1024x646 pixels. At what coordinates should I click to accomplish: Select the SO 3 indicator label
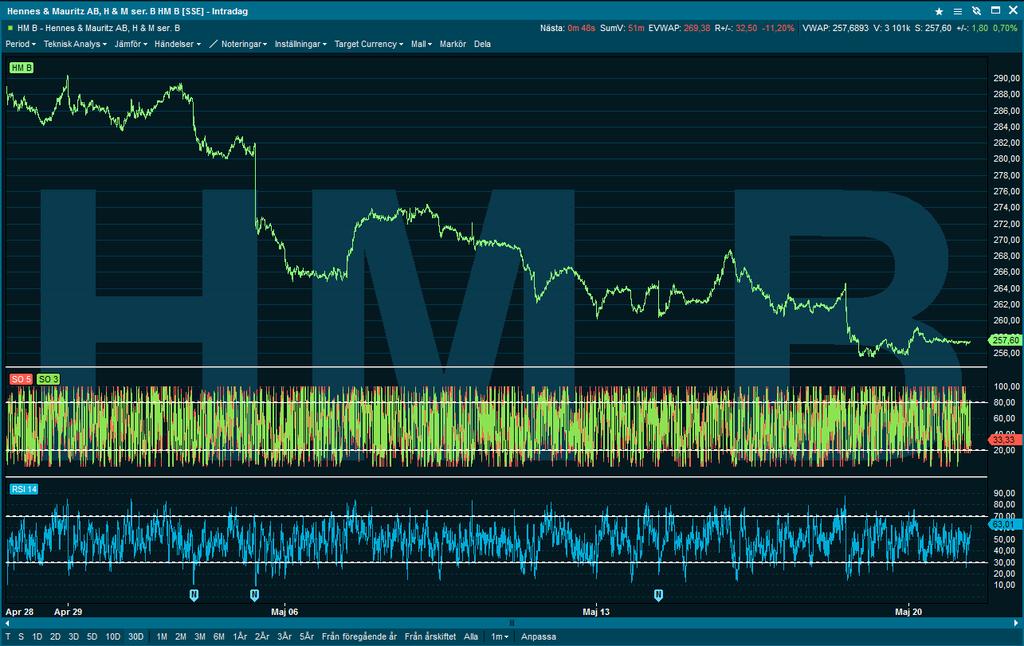point(48,379)
